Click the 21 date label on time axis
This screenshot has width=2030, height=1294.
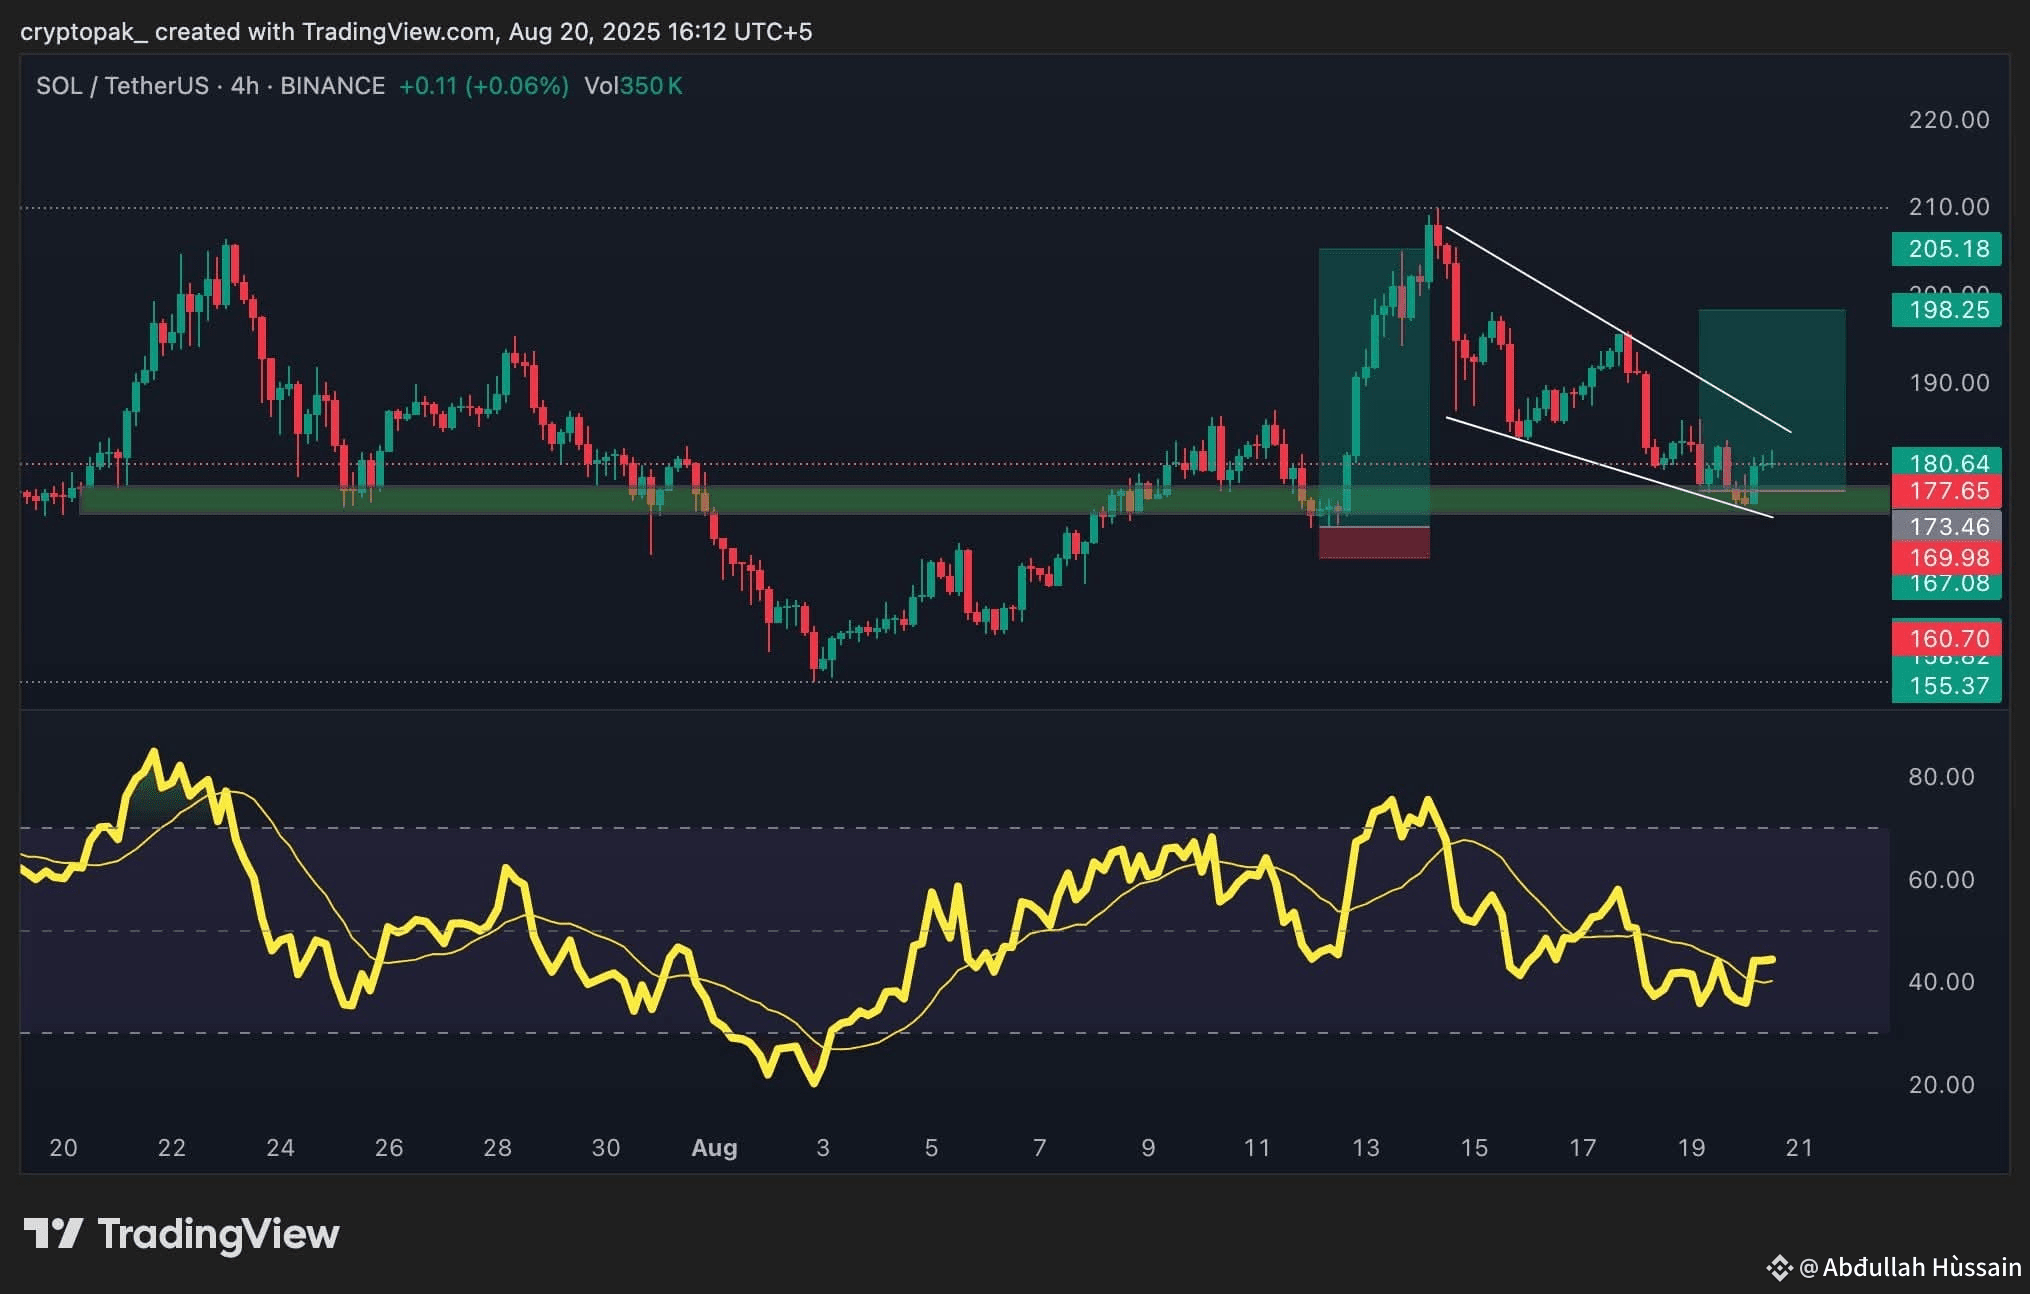1799,1148
